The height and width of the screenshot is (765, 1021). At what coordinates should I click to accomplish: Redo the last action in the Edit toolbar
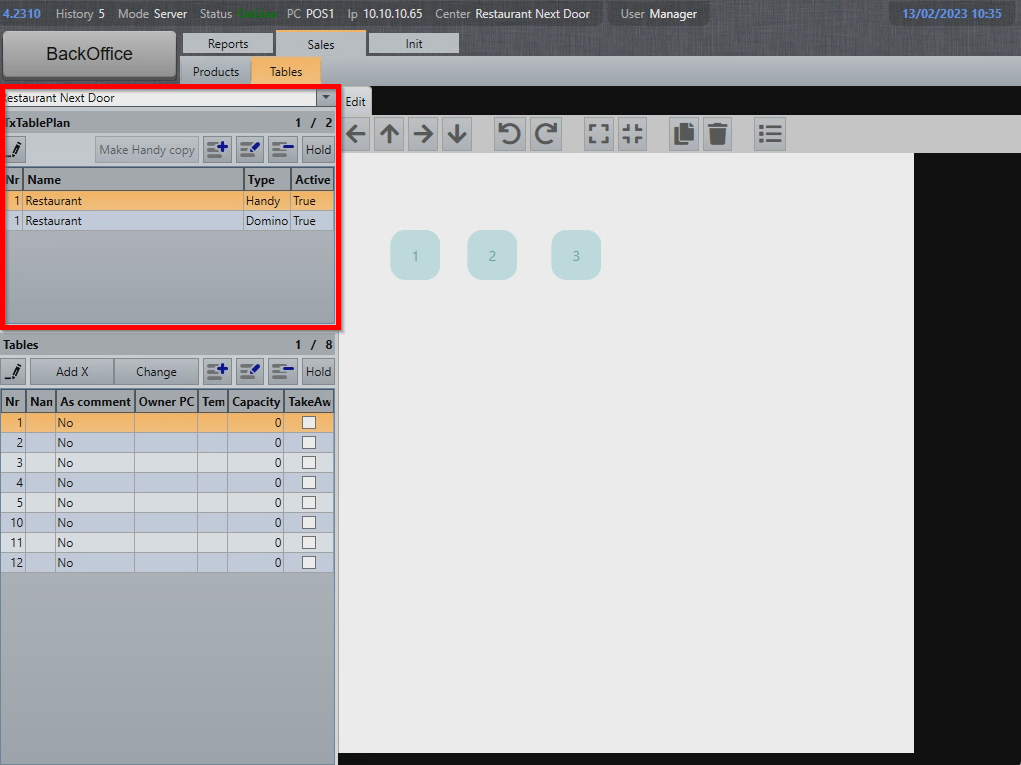click(x=545, y=133)
